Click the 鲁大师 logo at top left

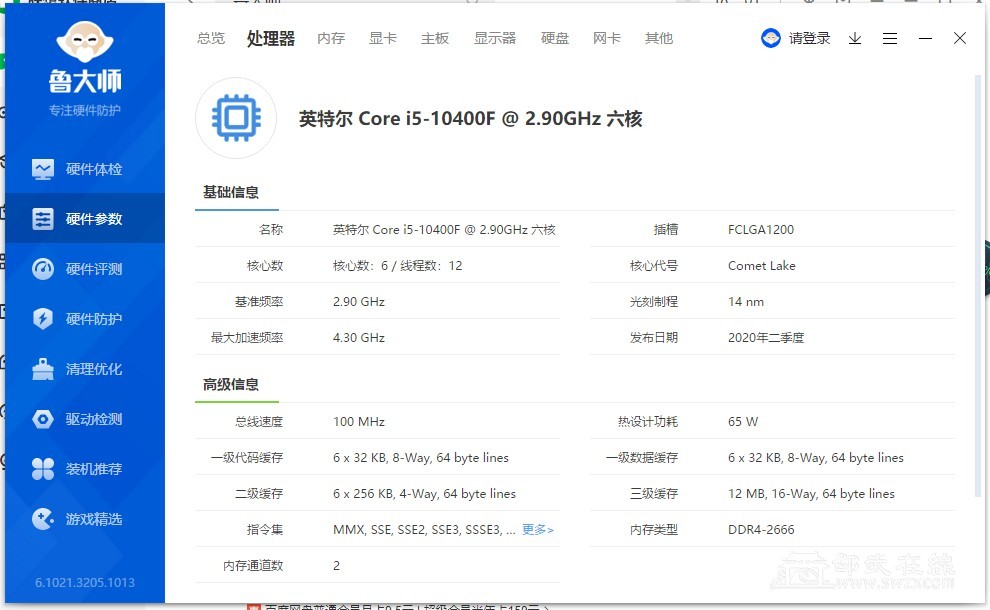tap(85, 58)
